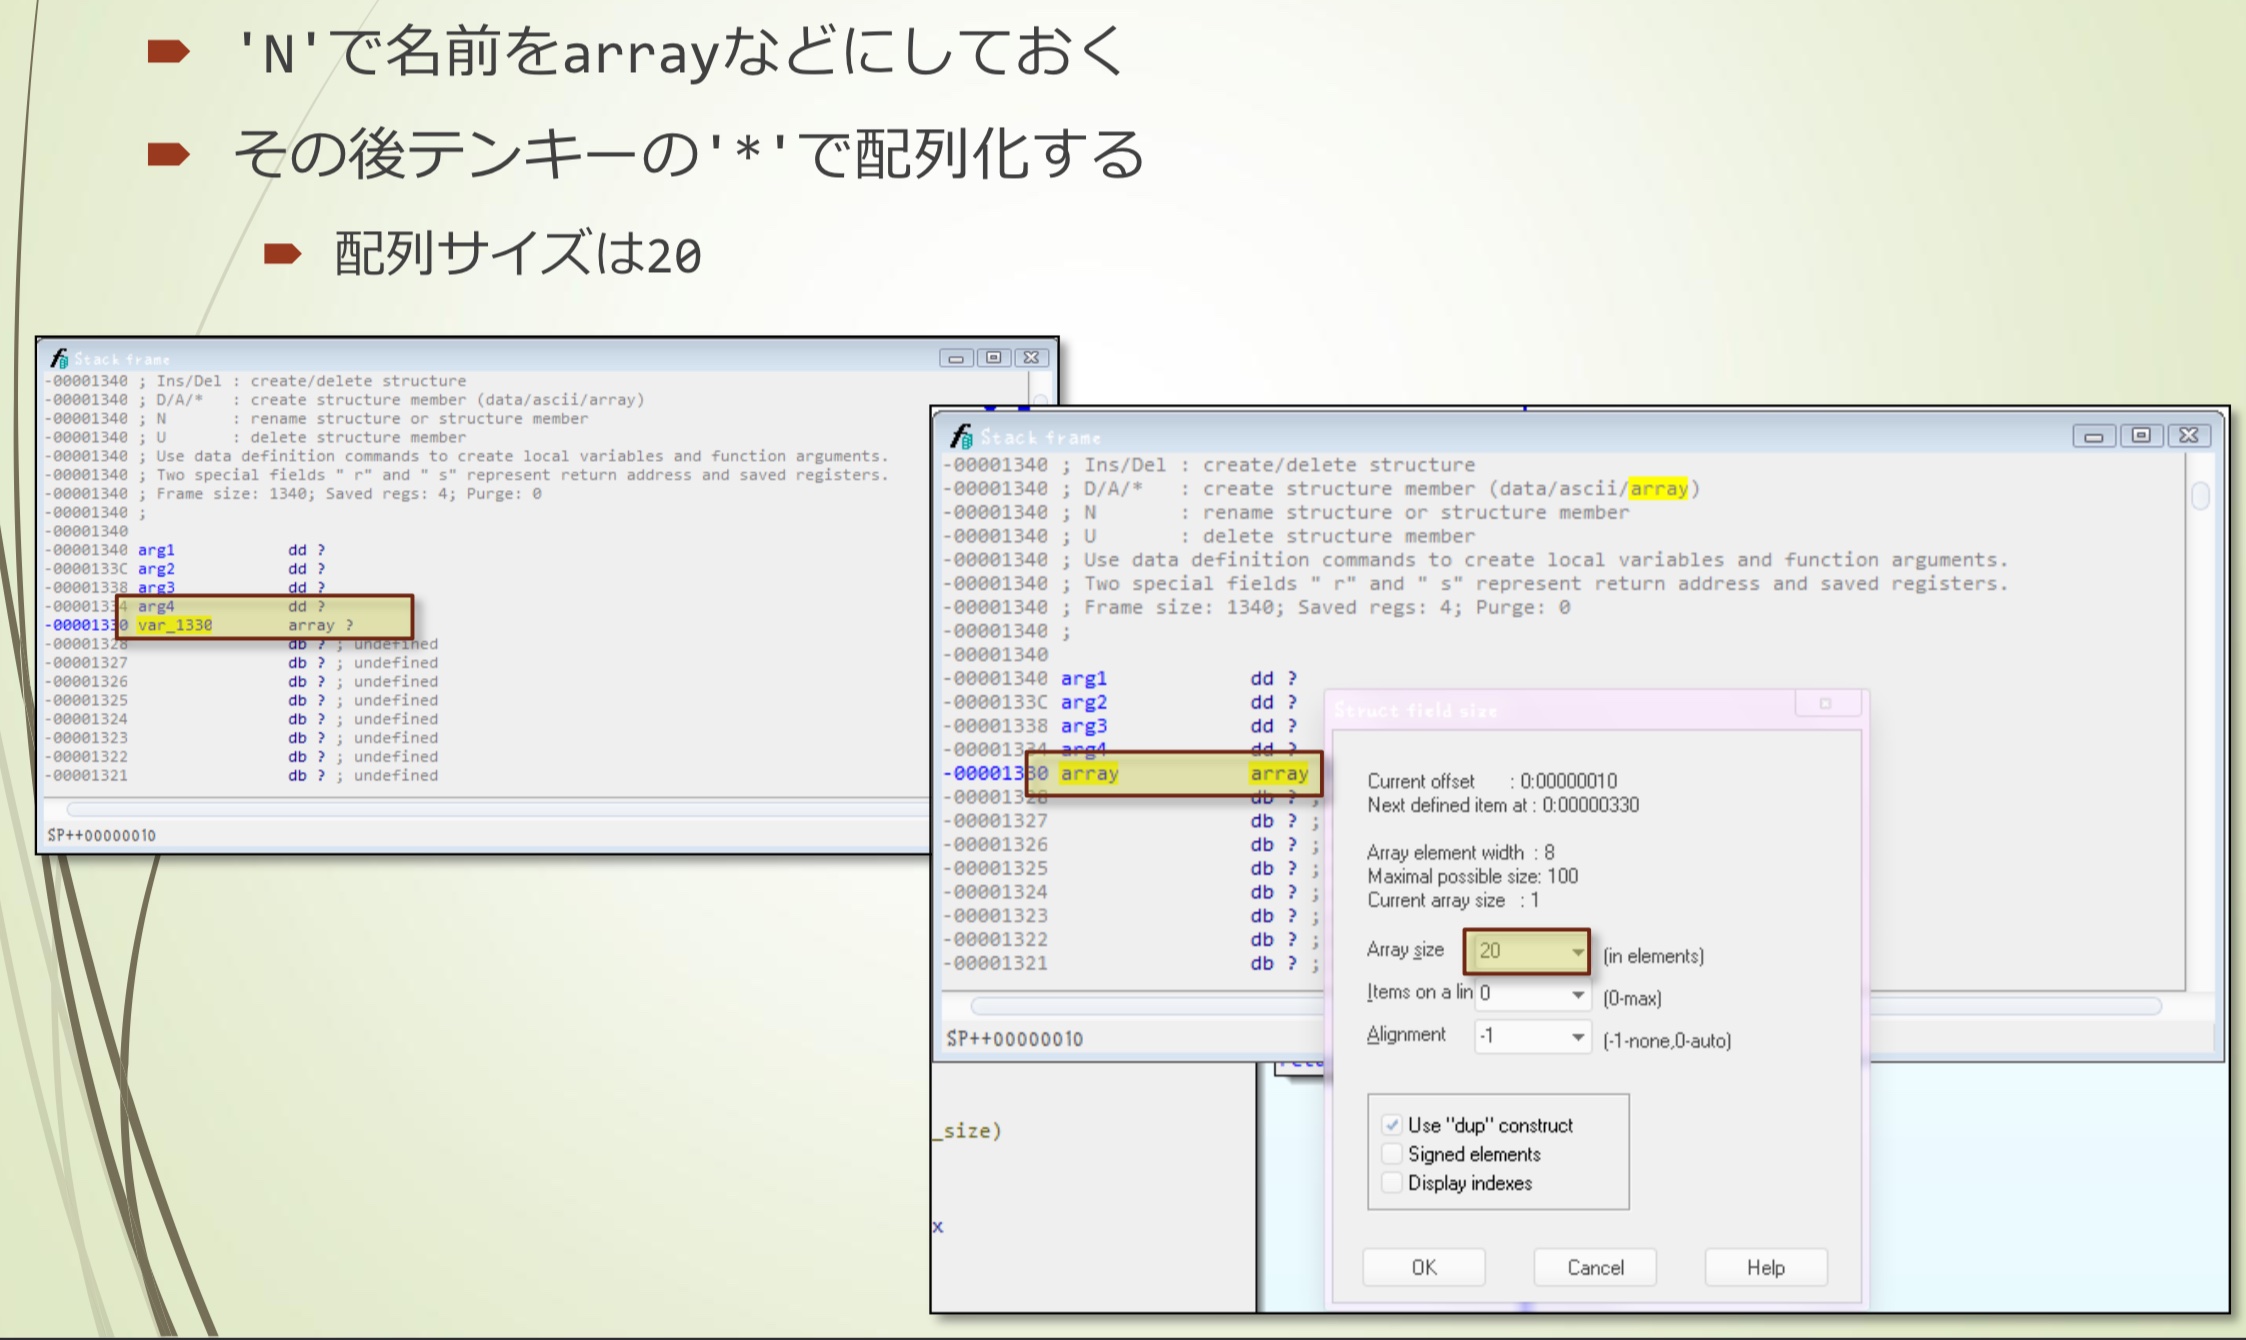
Task: Toggle the Use "dup" construct checkbox
Action: [1392, 1125]
